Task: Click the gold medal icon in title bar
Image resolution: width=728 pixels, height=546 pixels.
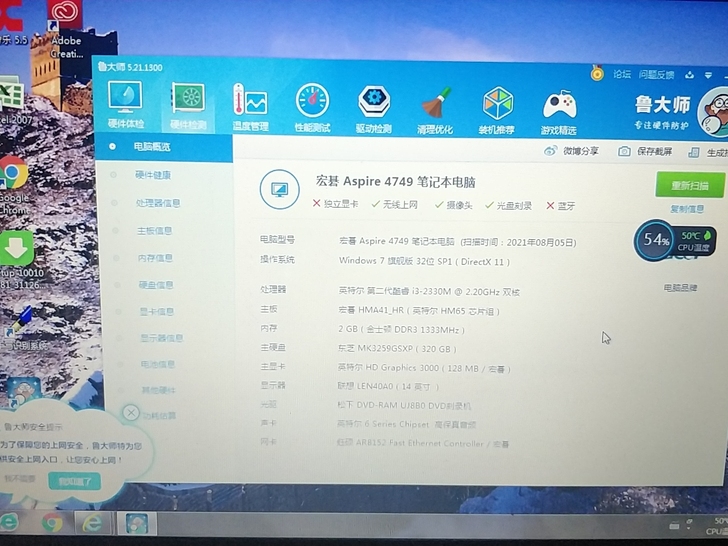Action: pos(597,73)
